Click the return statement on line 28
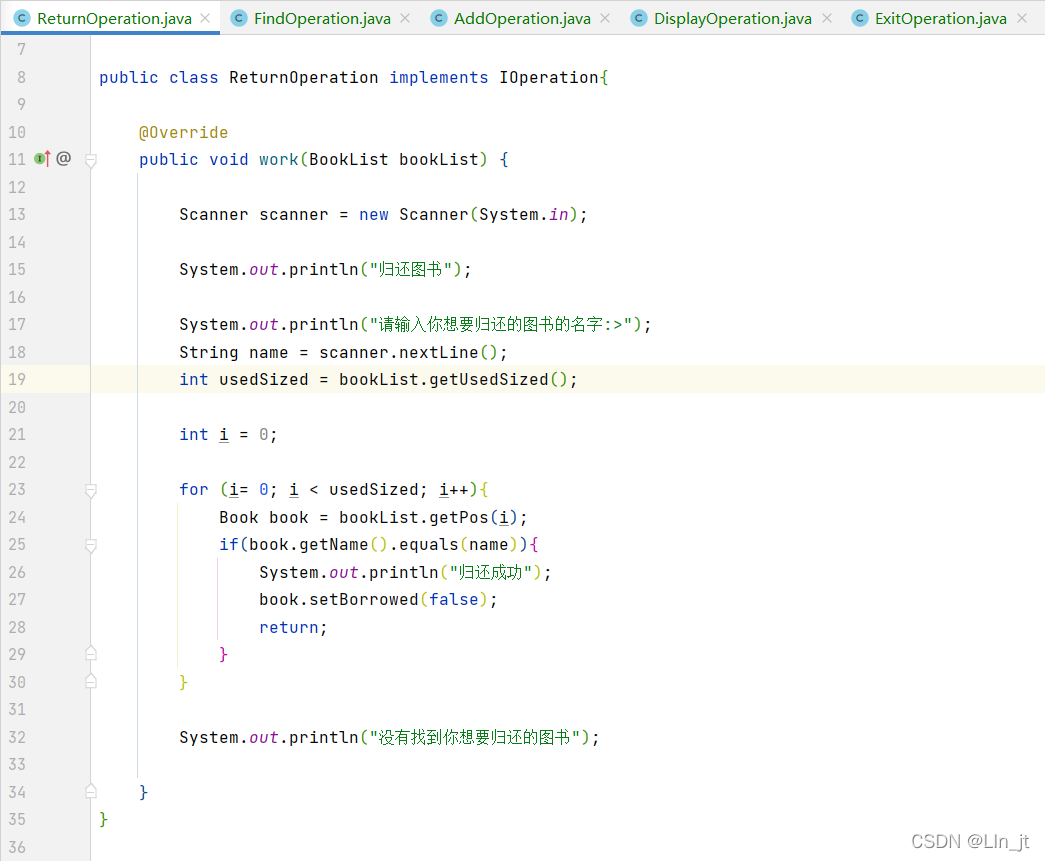1045x861 pixels. point(293,627)
